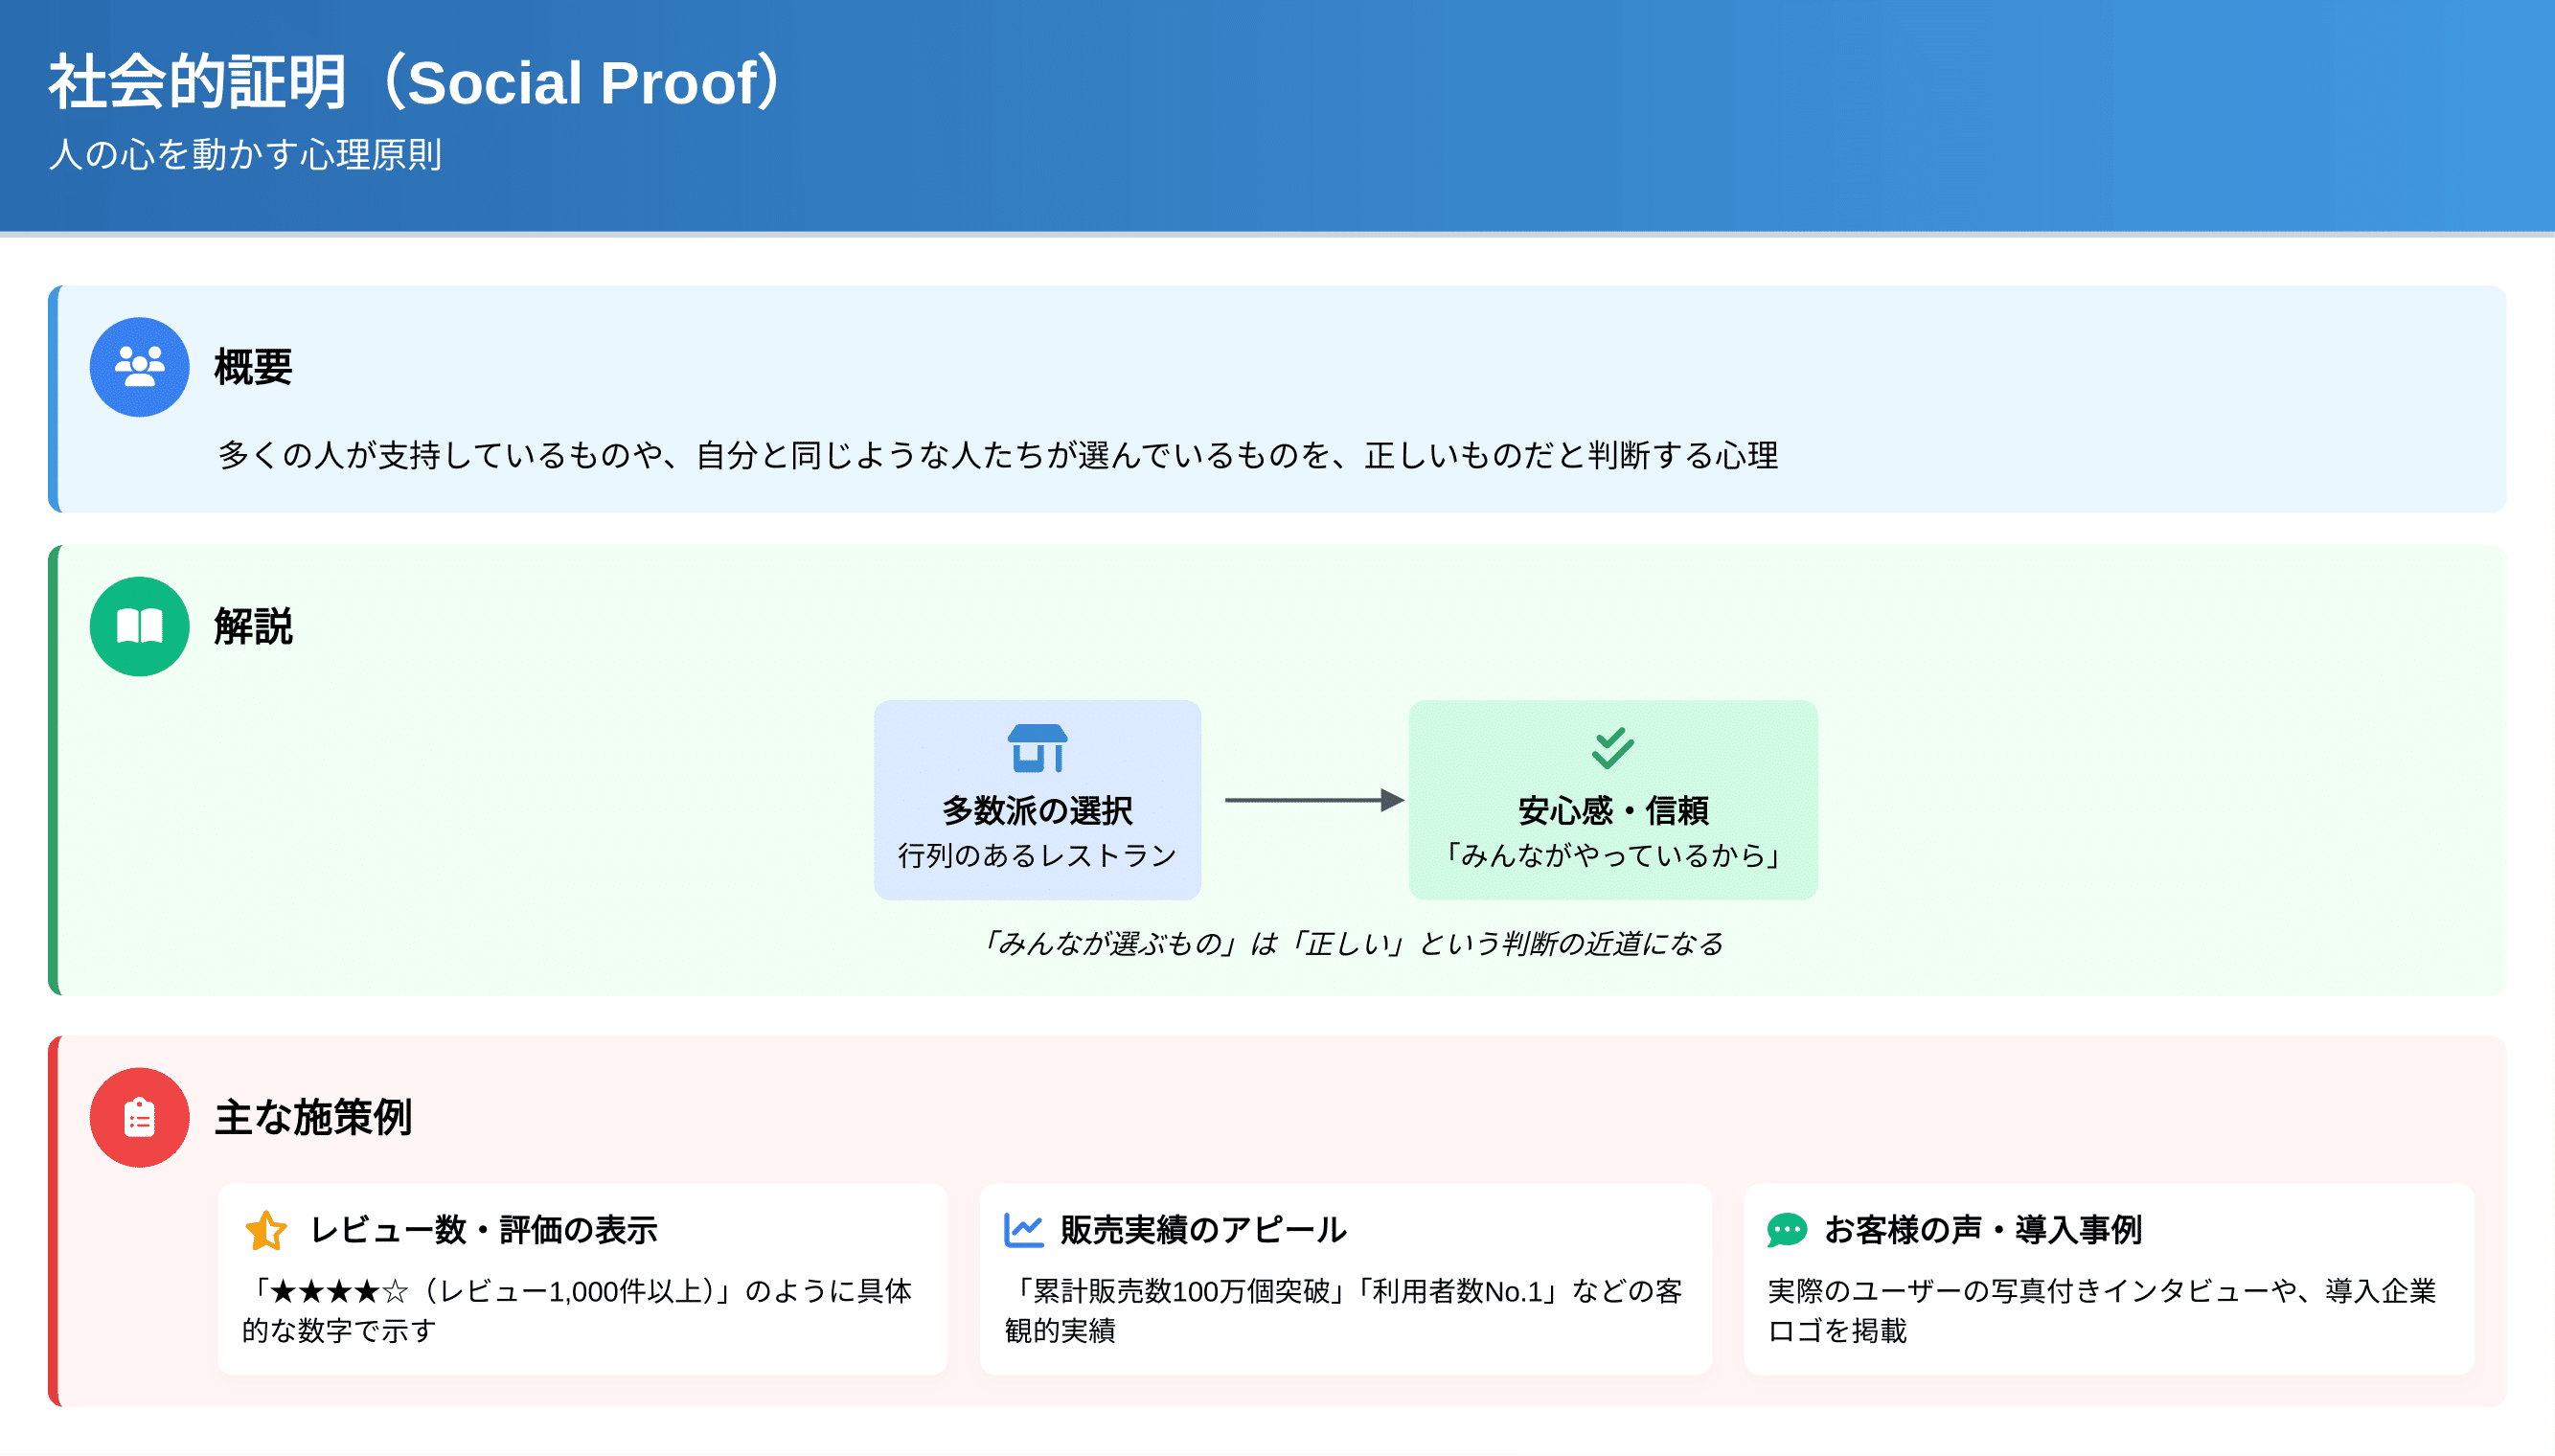This screenshot has width=2555, height=1456.
Task: Click the 解説 heading
Action: (253, 627)
